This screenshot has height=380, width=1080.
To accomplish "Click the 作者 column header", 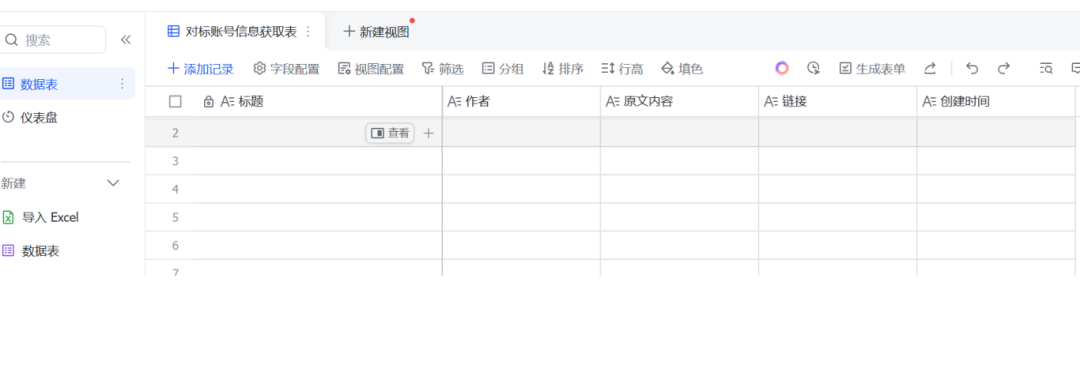I will [521, 102].
